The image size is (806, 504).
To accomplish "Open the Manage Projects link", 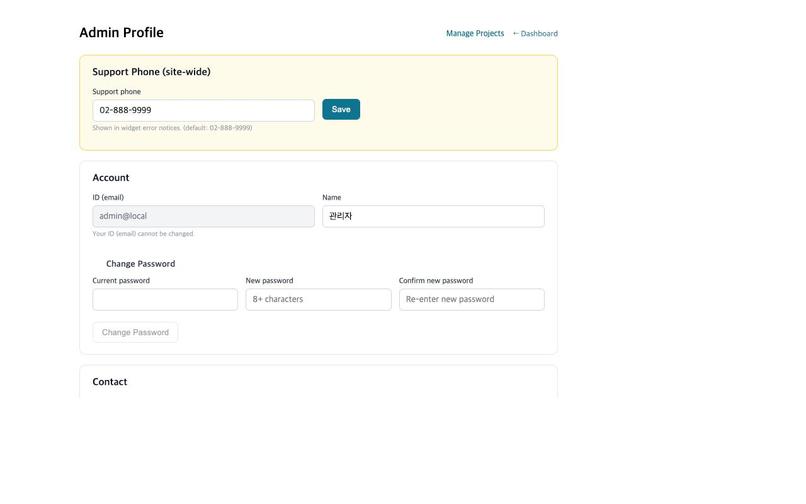I will tap(475, 33).
